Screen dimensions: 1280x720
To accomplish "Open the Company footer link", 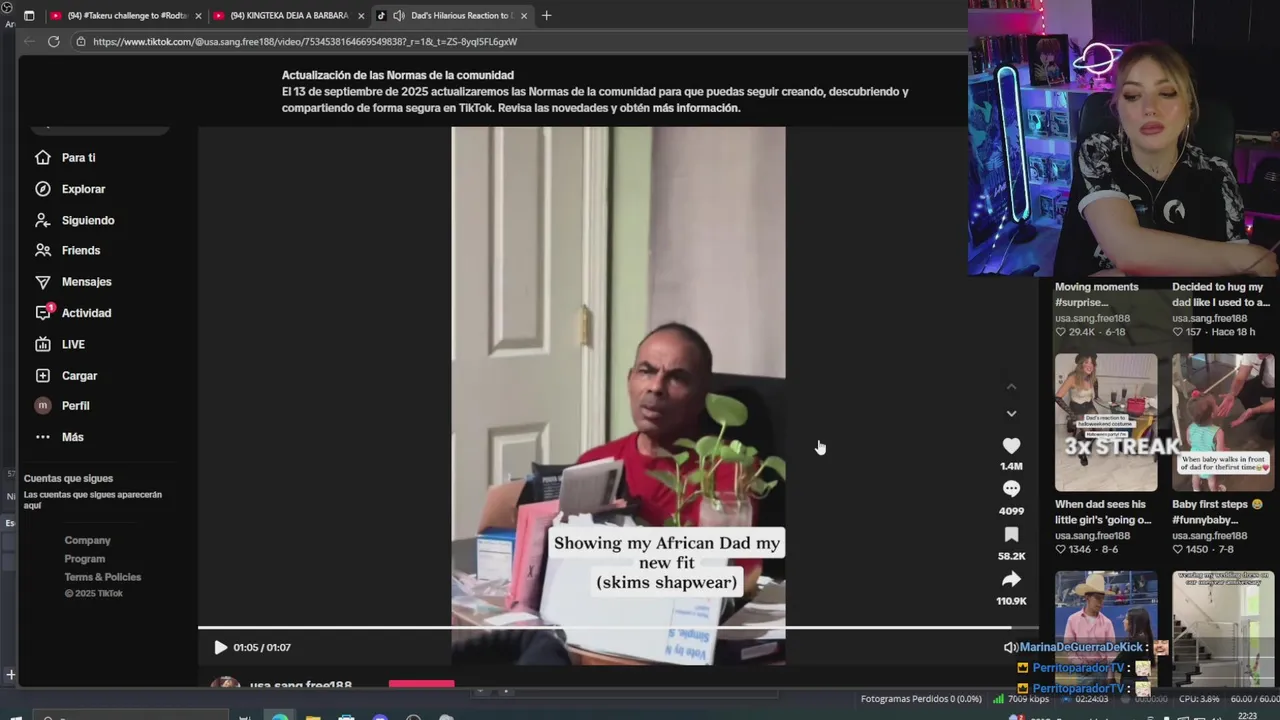I will [x=87, y=540].
